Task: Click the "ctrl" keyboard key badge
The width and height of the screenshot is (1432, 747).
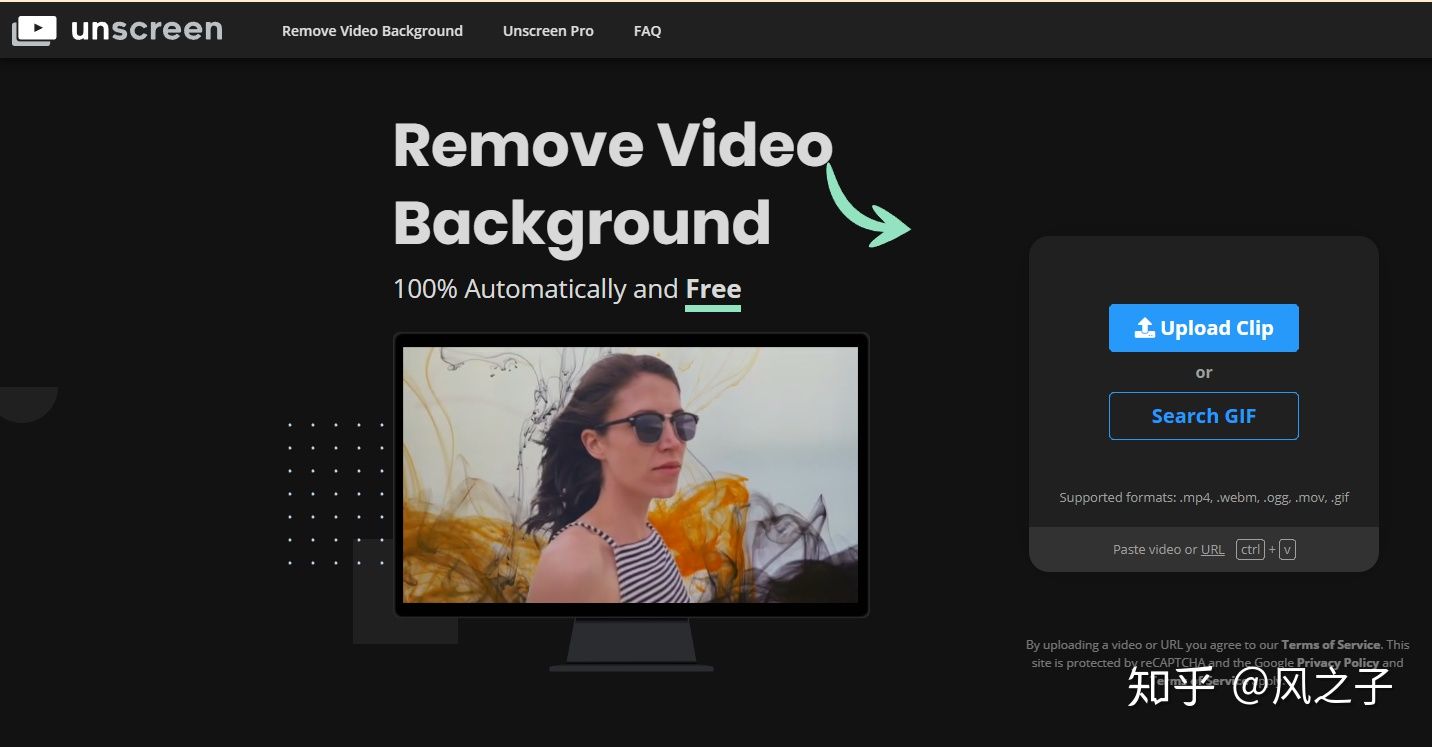Action: (1250, 549)
